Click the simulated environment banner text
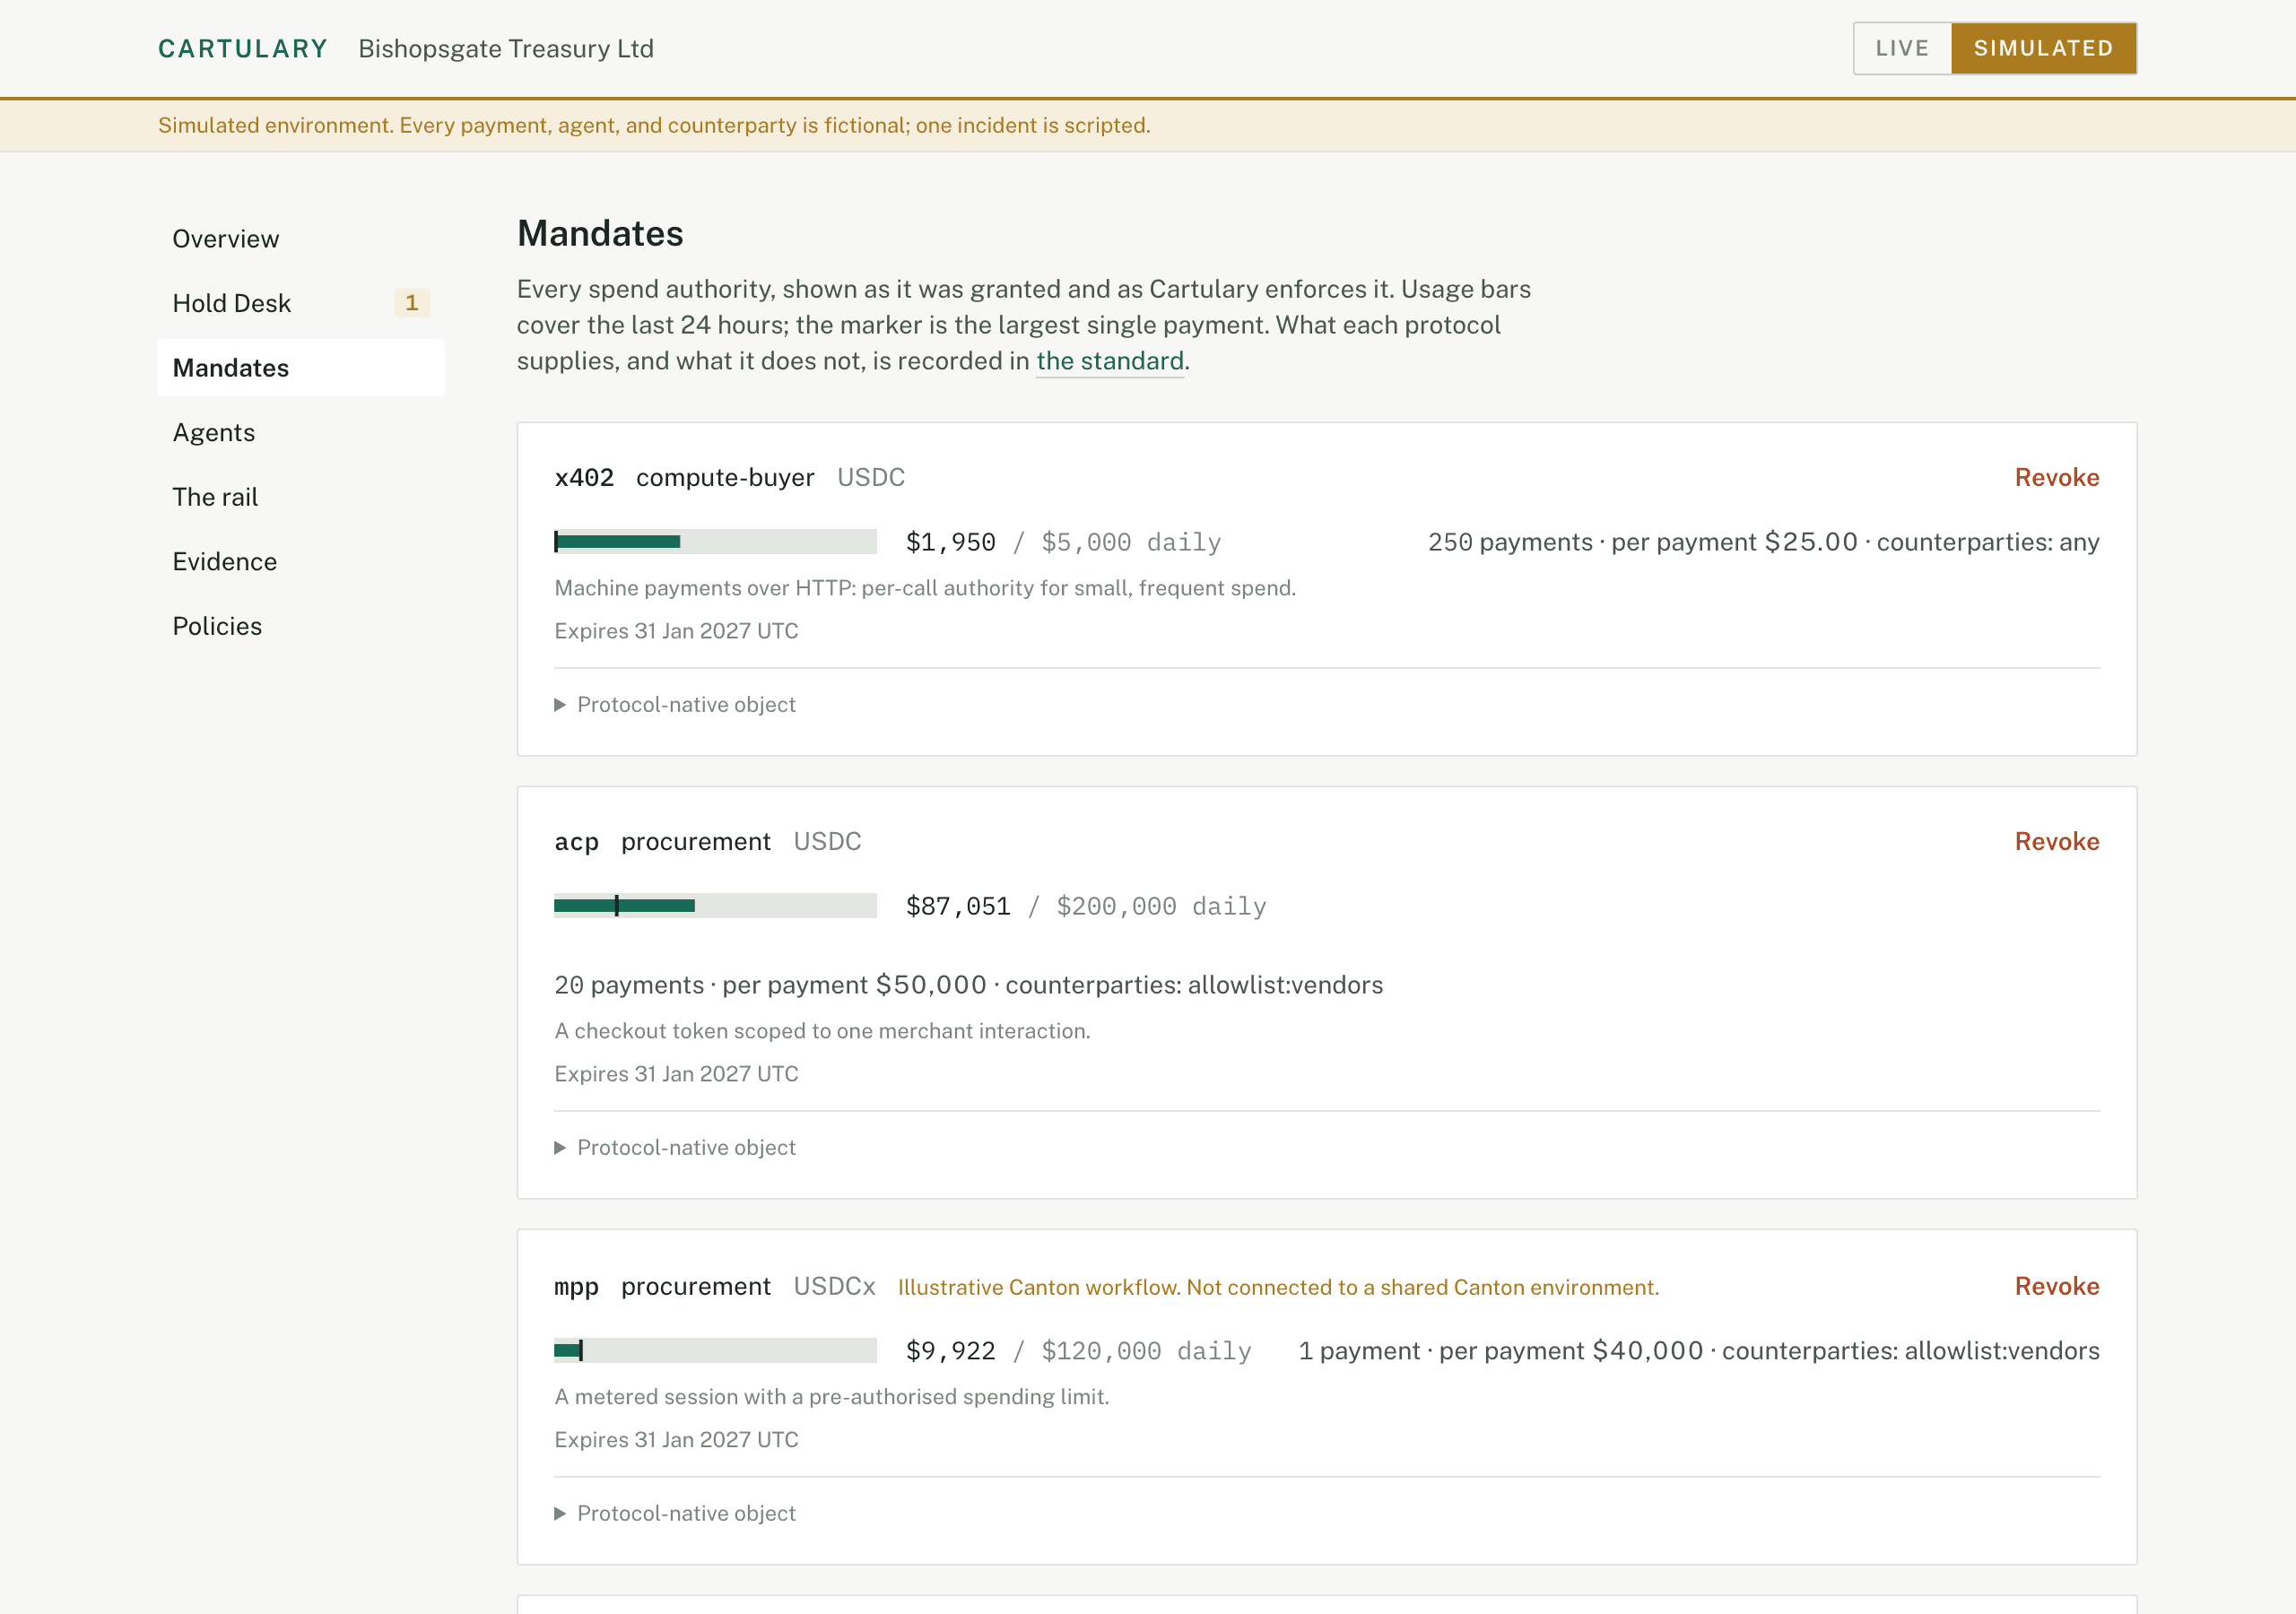Viewport: 2296px width, 1614px height. 654,126
